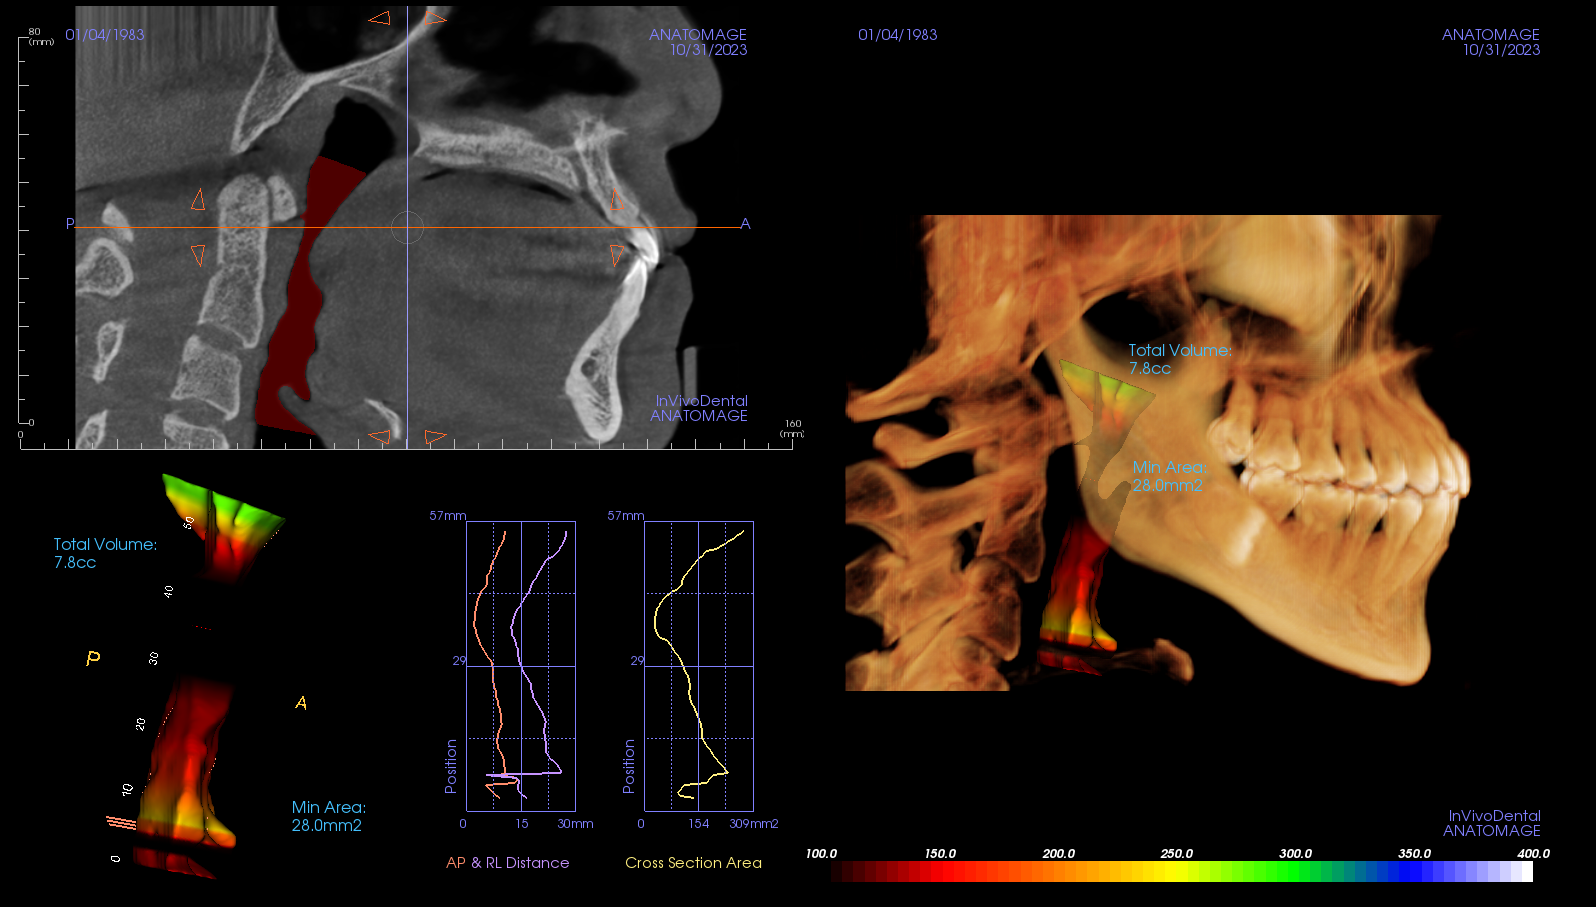Viewport: 1596px width, 907px height.
Task: Click Total Volume 7.8cc label in airway panel
Action: coord(104,553)
